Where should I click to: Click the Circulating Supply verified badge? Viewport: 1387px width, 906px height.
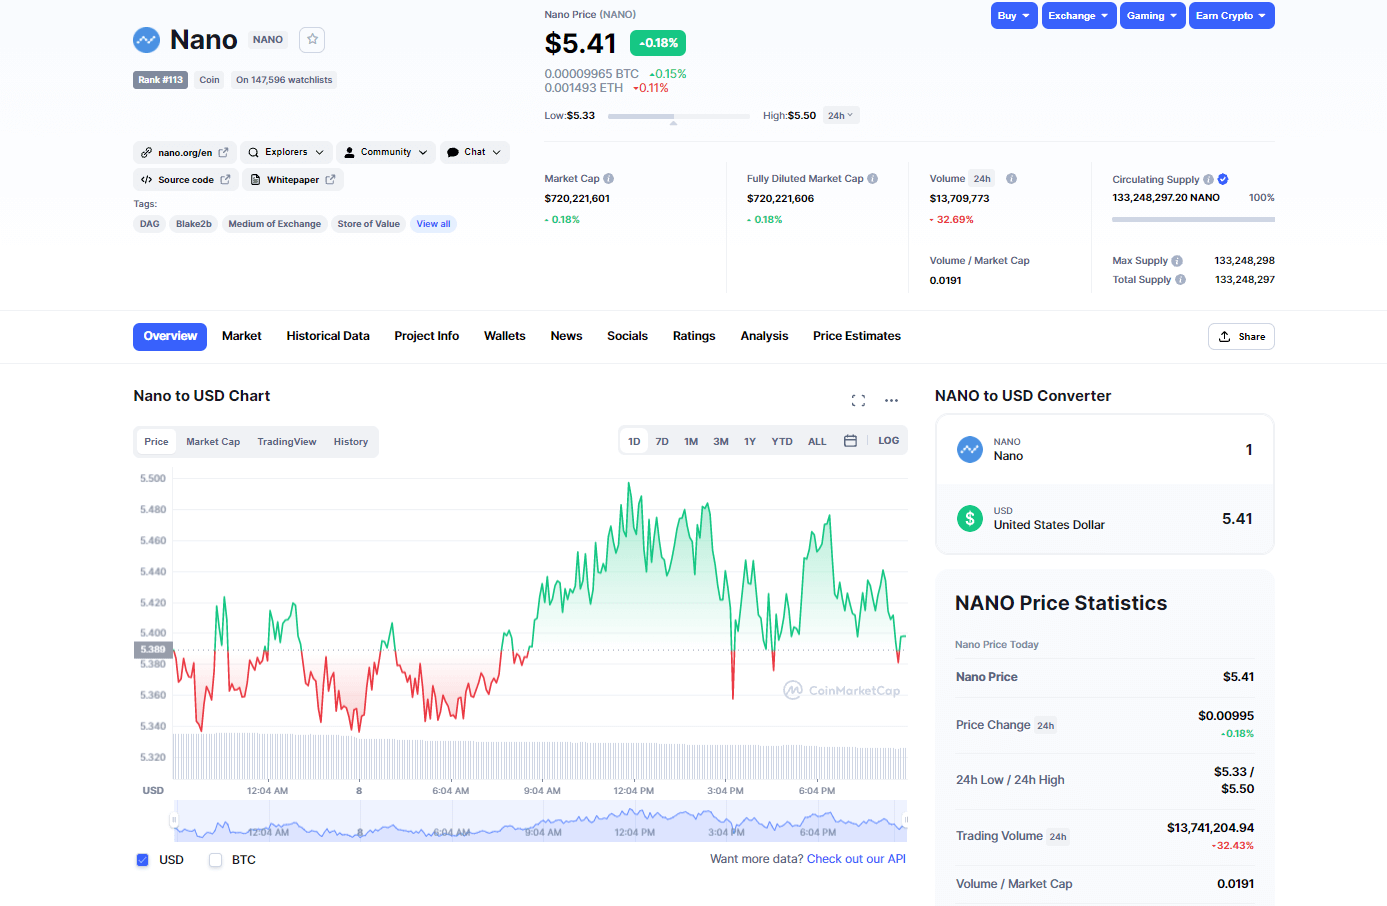[x=1223, y=180]
